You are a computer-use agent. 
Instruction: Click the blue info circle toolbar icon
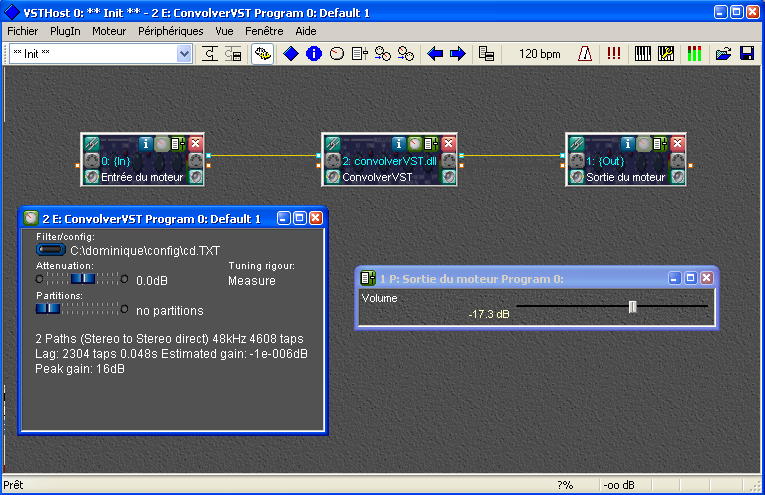pos(314,54)
